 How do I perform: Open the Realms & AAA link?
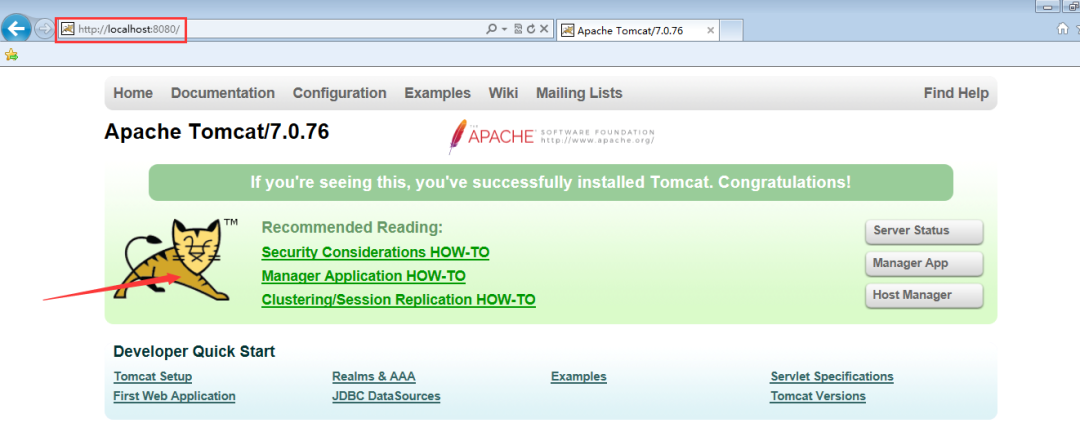pyautogui.click(x=373, y=376)
